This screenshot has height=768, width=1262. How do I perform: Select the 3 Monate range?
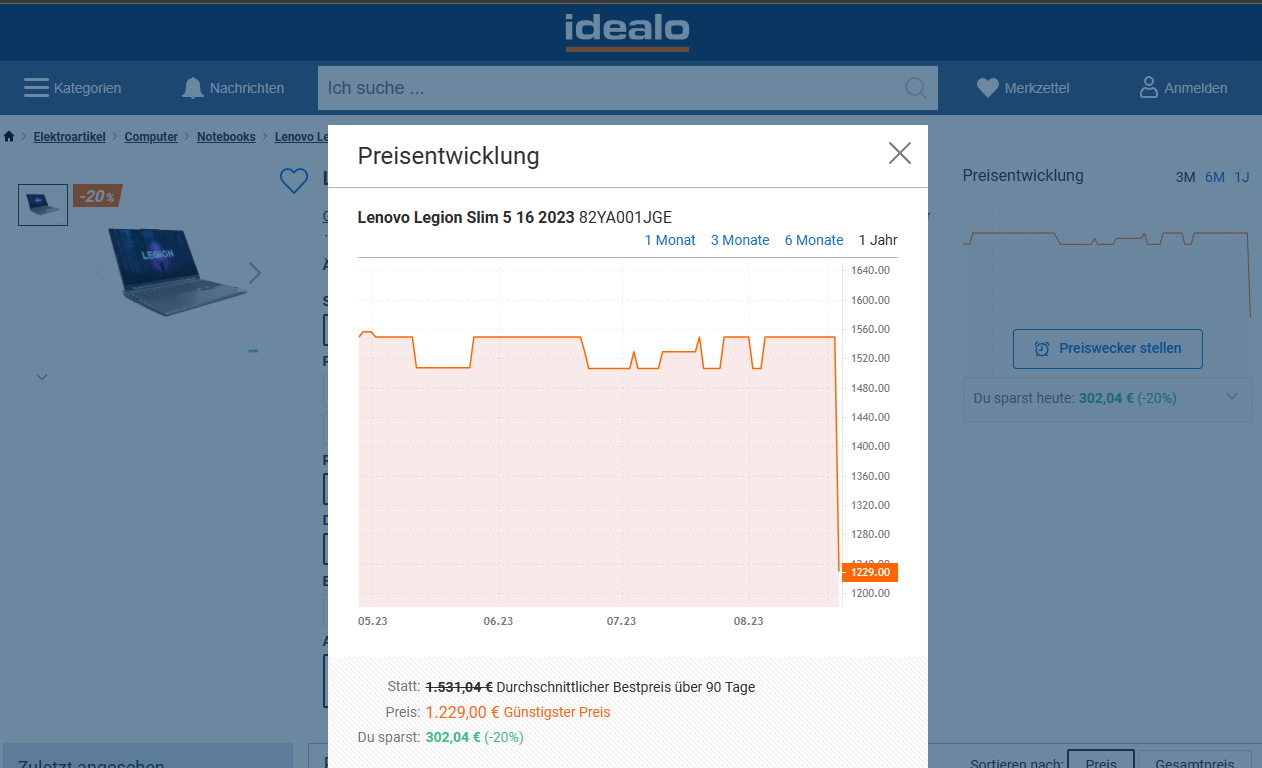pyautogui.click(x=740, y=240)
